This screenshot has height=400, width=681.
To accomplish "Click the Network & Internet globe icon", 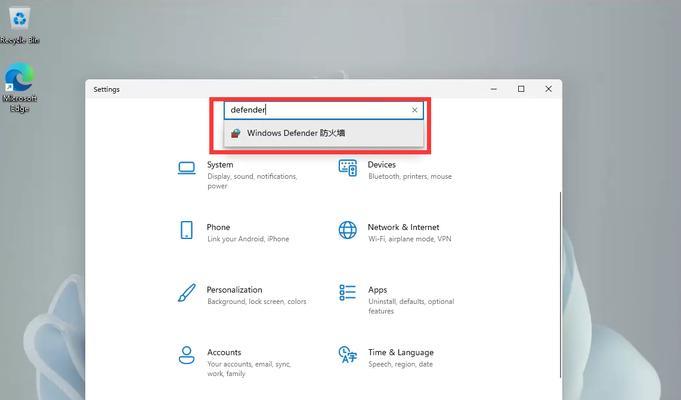I will pyautogui.click(x=348, y=230).
